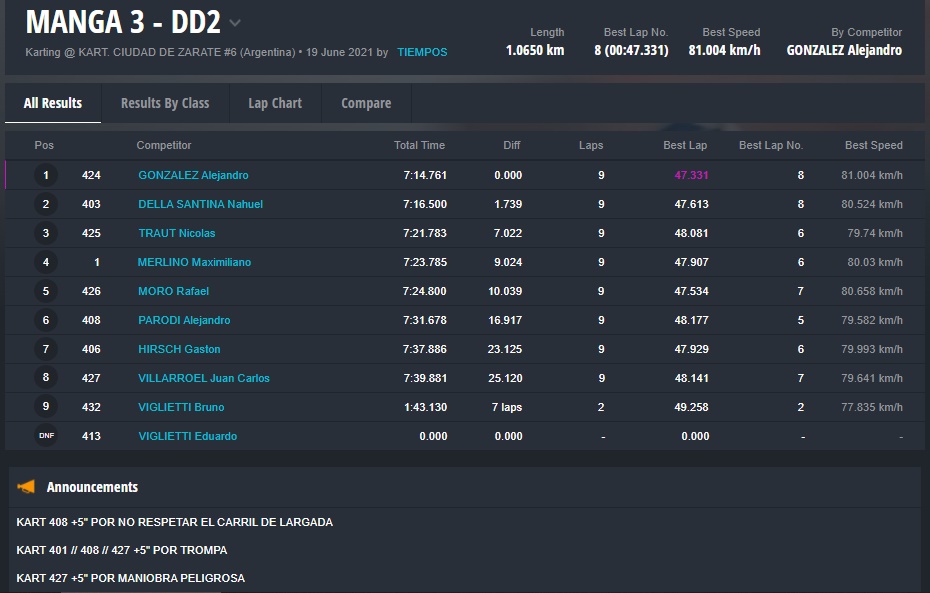Click the position 5 circle badge
The height and width of the screenshot is (593, 930).
click(x=45, y=291)
